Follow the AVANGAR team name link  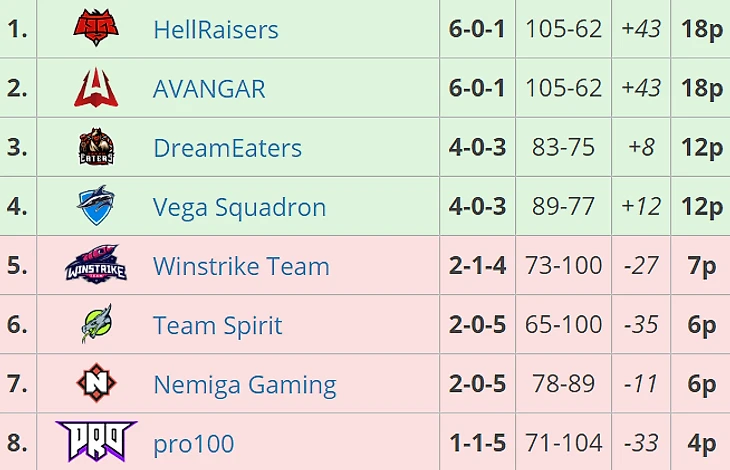(x=209, y=89)
